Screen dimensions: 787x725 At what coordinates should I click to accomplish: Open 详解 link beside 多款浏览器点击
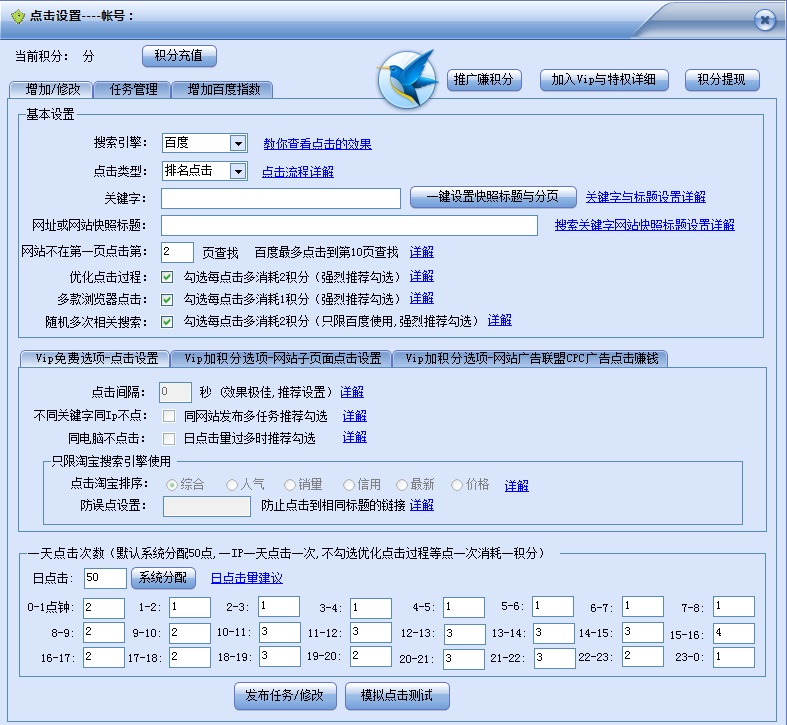[422, 298]
